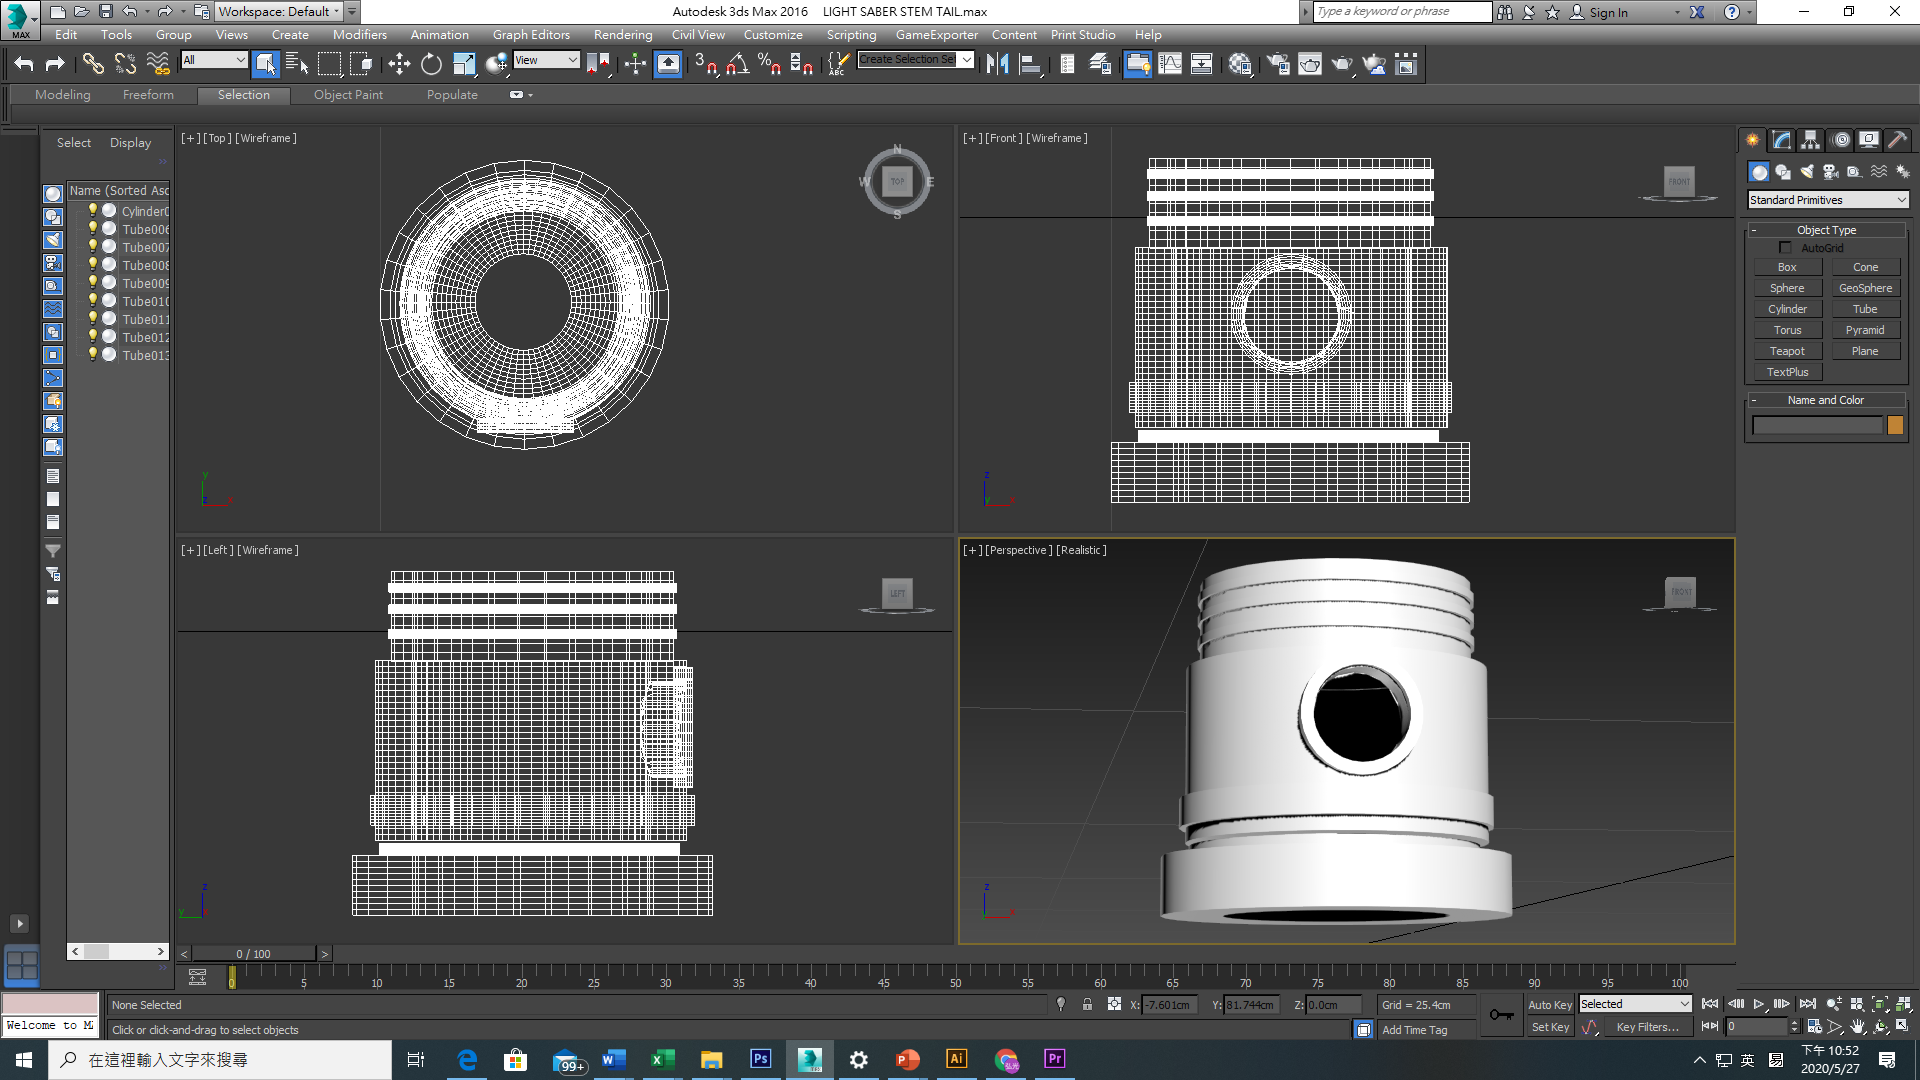Open the selection filter All dropdown
1920x1080 pixels.
click(214, 60)
